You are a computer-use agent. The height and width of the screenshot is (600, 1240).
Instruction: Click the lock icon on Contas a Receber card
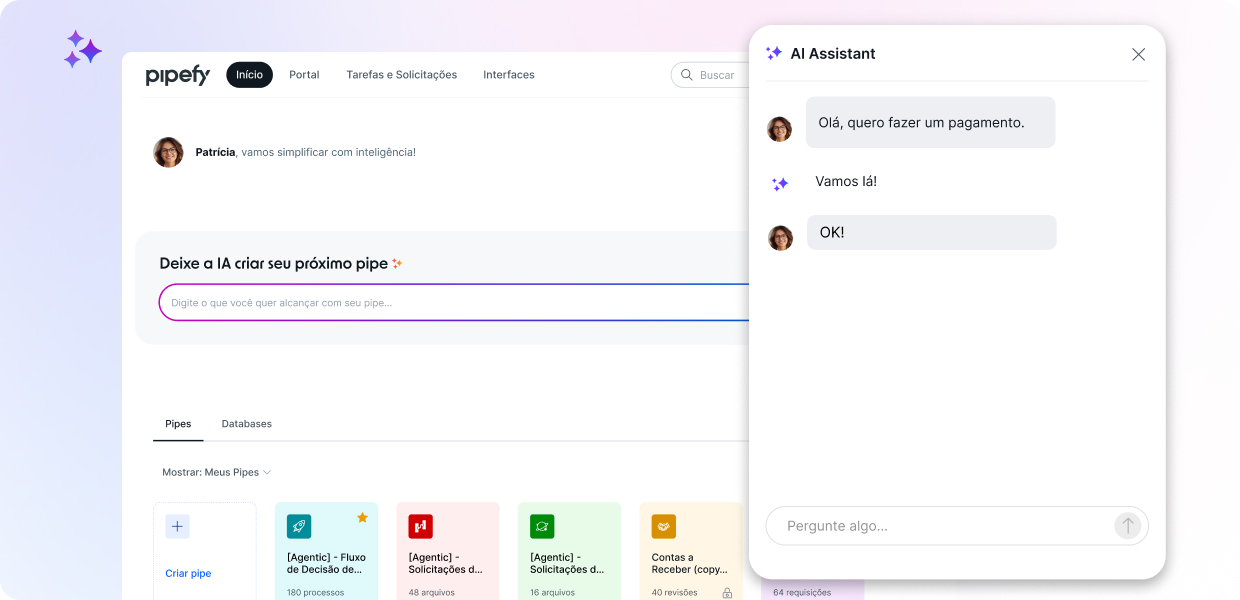click(727, 593)
